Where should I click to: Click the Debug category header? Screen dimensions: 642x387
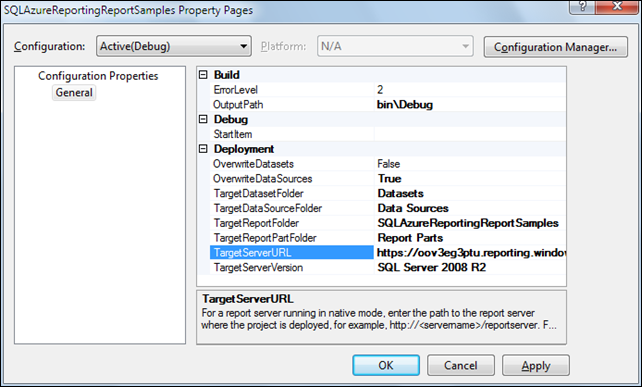tap(231, 119)
